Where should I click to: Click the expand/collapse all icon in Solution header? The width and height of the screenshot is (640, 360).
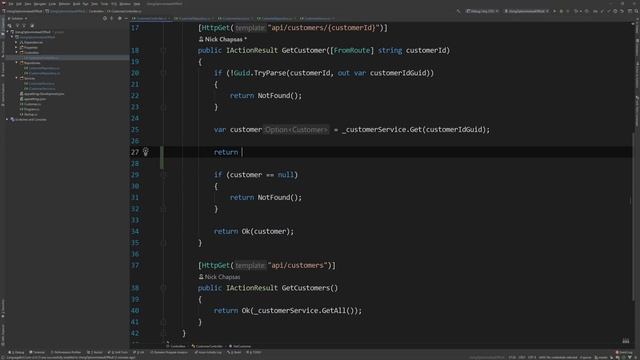pos(112,18)
